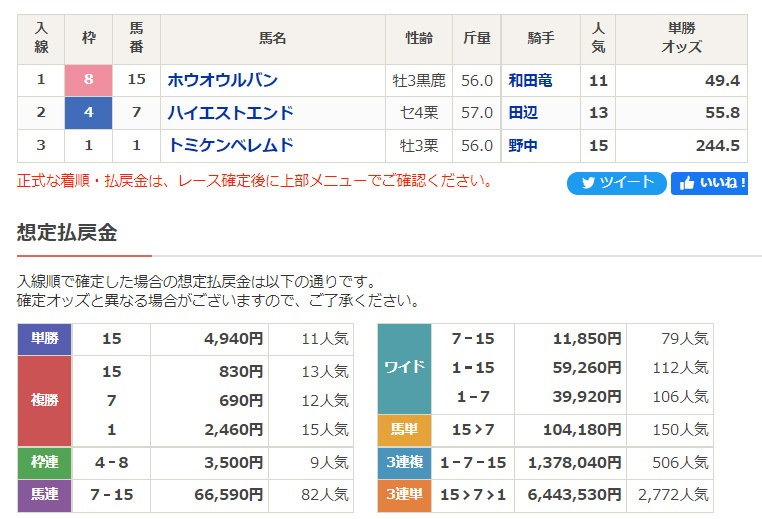This screenshot has height=519, width=762.
Task: Click the pink frame number 8 cell
Action: [88, 80]
